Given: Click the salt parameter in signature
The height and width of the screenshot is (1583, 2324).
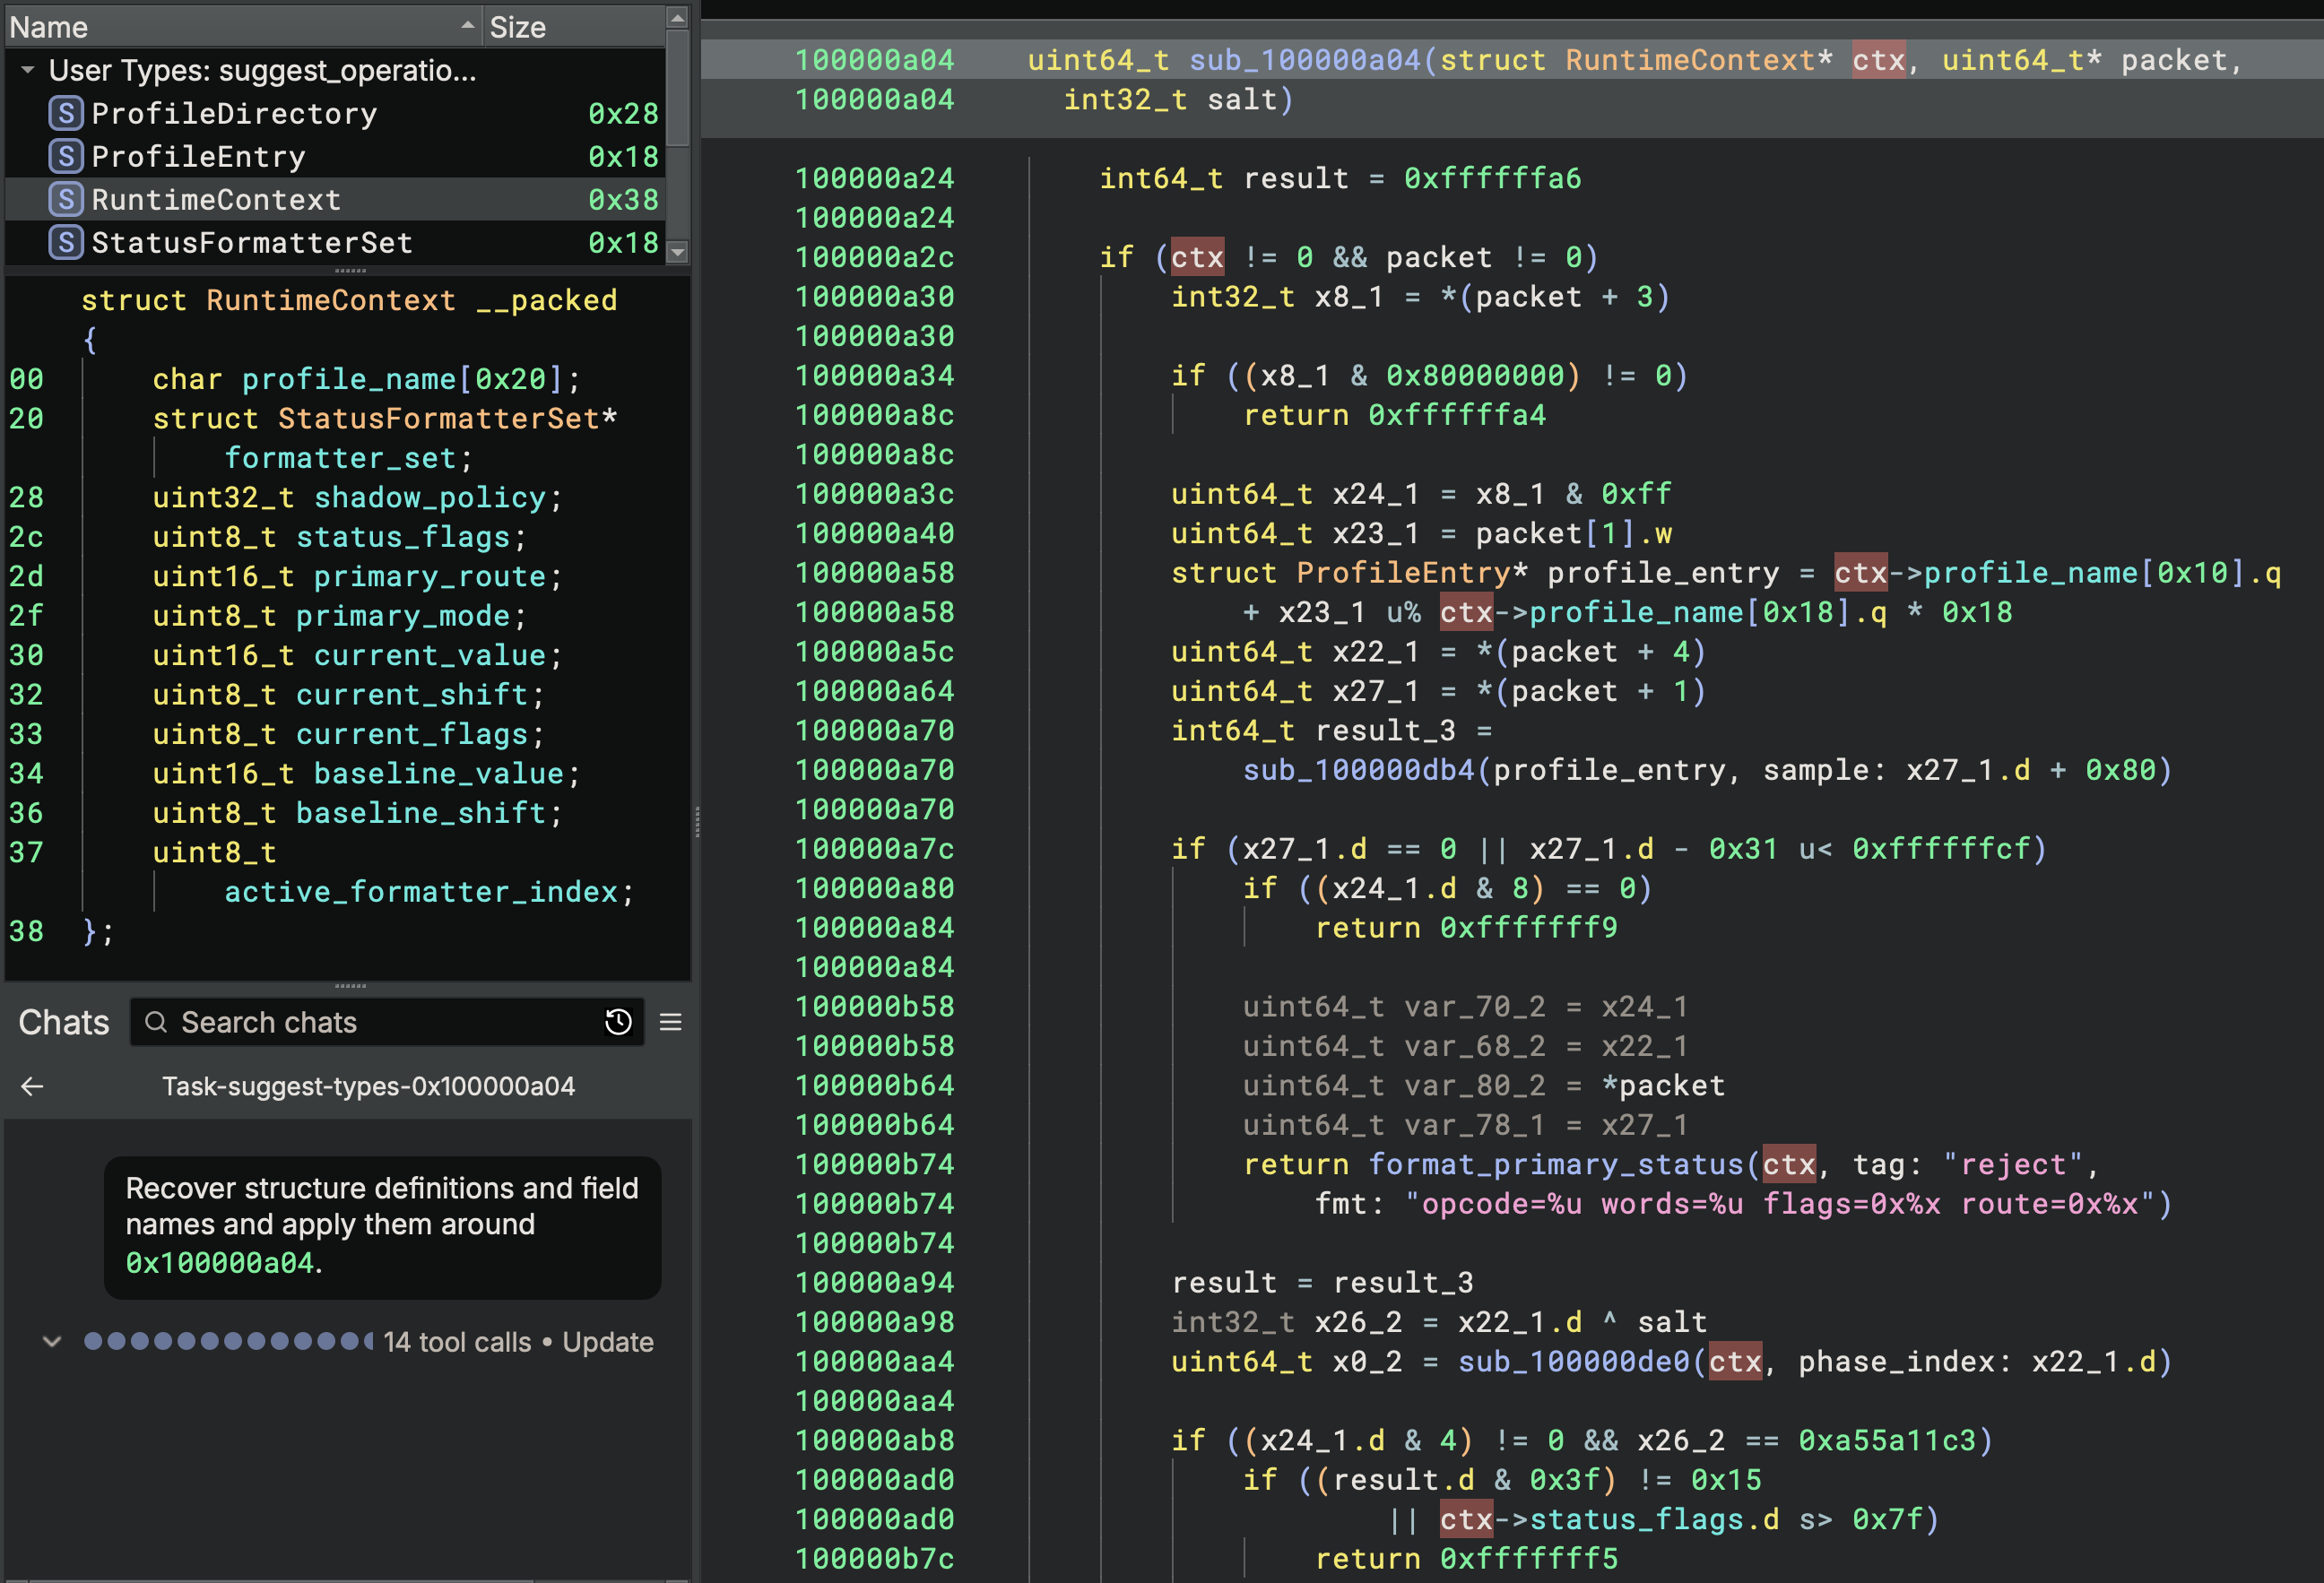Looking at the screenshot, I should tap(1241, 100).
